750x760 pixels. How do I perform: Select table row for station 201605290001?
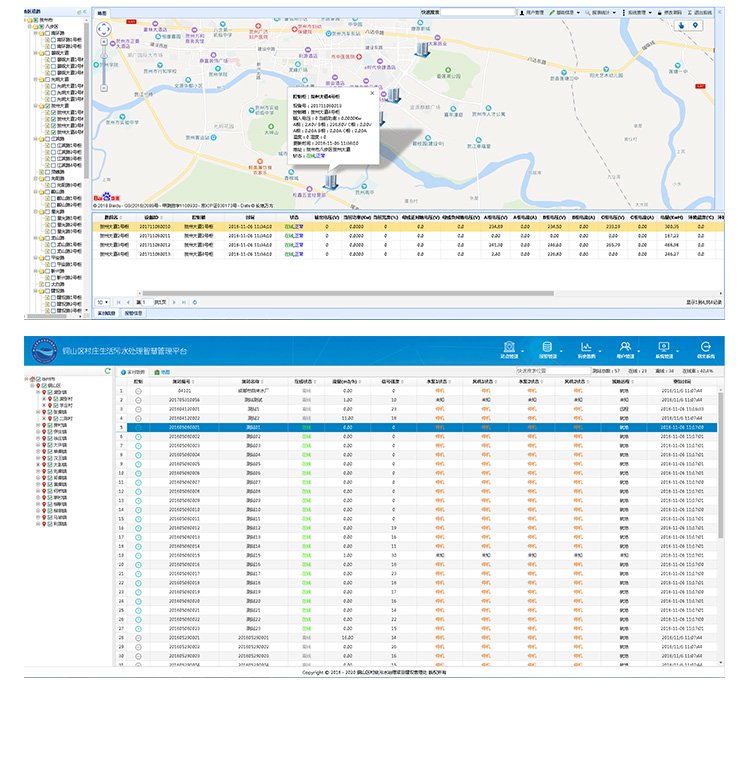417,638
